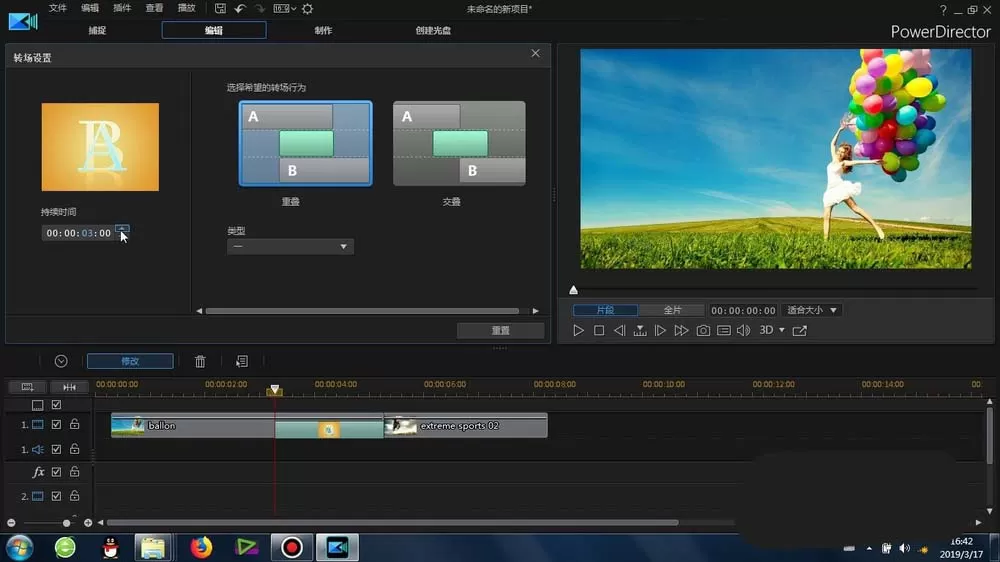Switch preview to 片段 clip mode
This screenshot has width=1000, height=562.
point(605,310)
